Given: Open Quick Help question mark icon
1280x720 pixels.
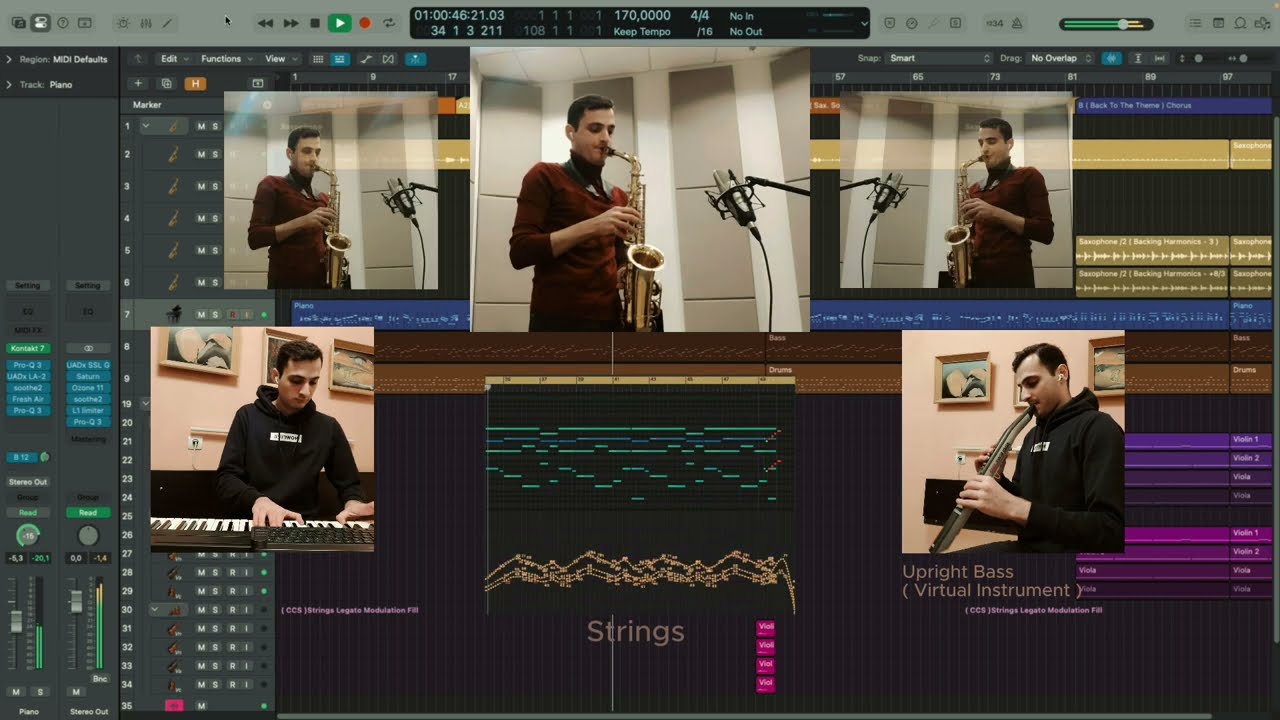Looking at the screenshot, I should point(63,23).
